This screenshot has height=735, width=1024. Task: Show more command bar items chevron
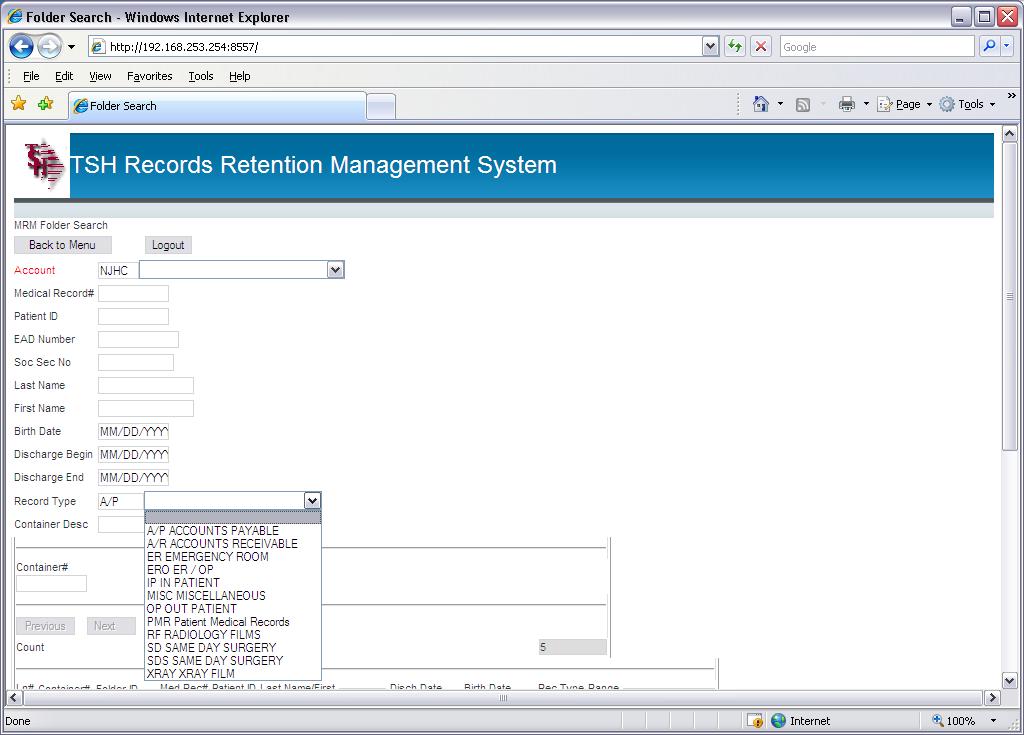pyautogui.click(x=1012, y=96)
